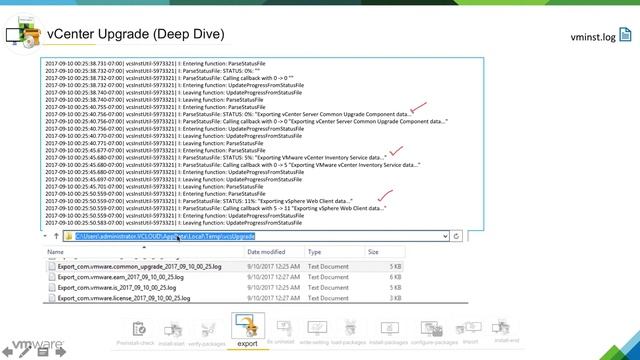Click the vminst.log document icon
Screen dimensions: 640x360
625,35
